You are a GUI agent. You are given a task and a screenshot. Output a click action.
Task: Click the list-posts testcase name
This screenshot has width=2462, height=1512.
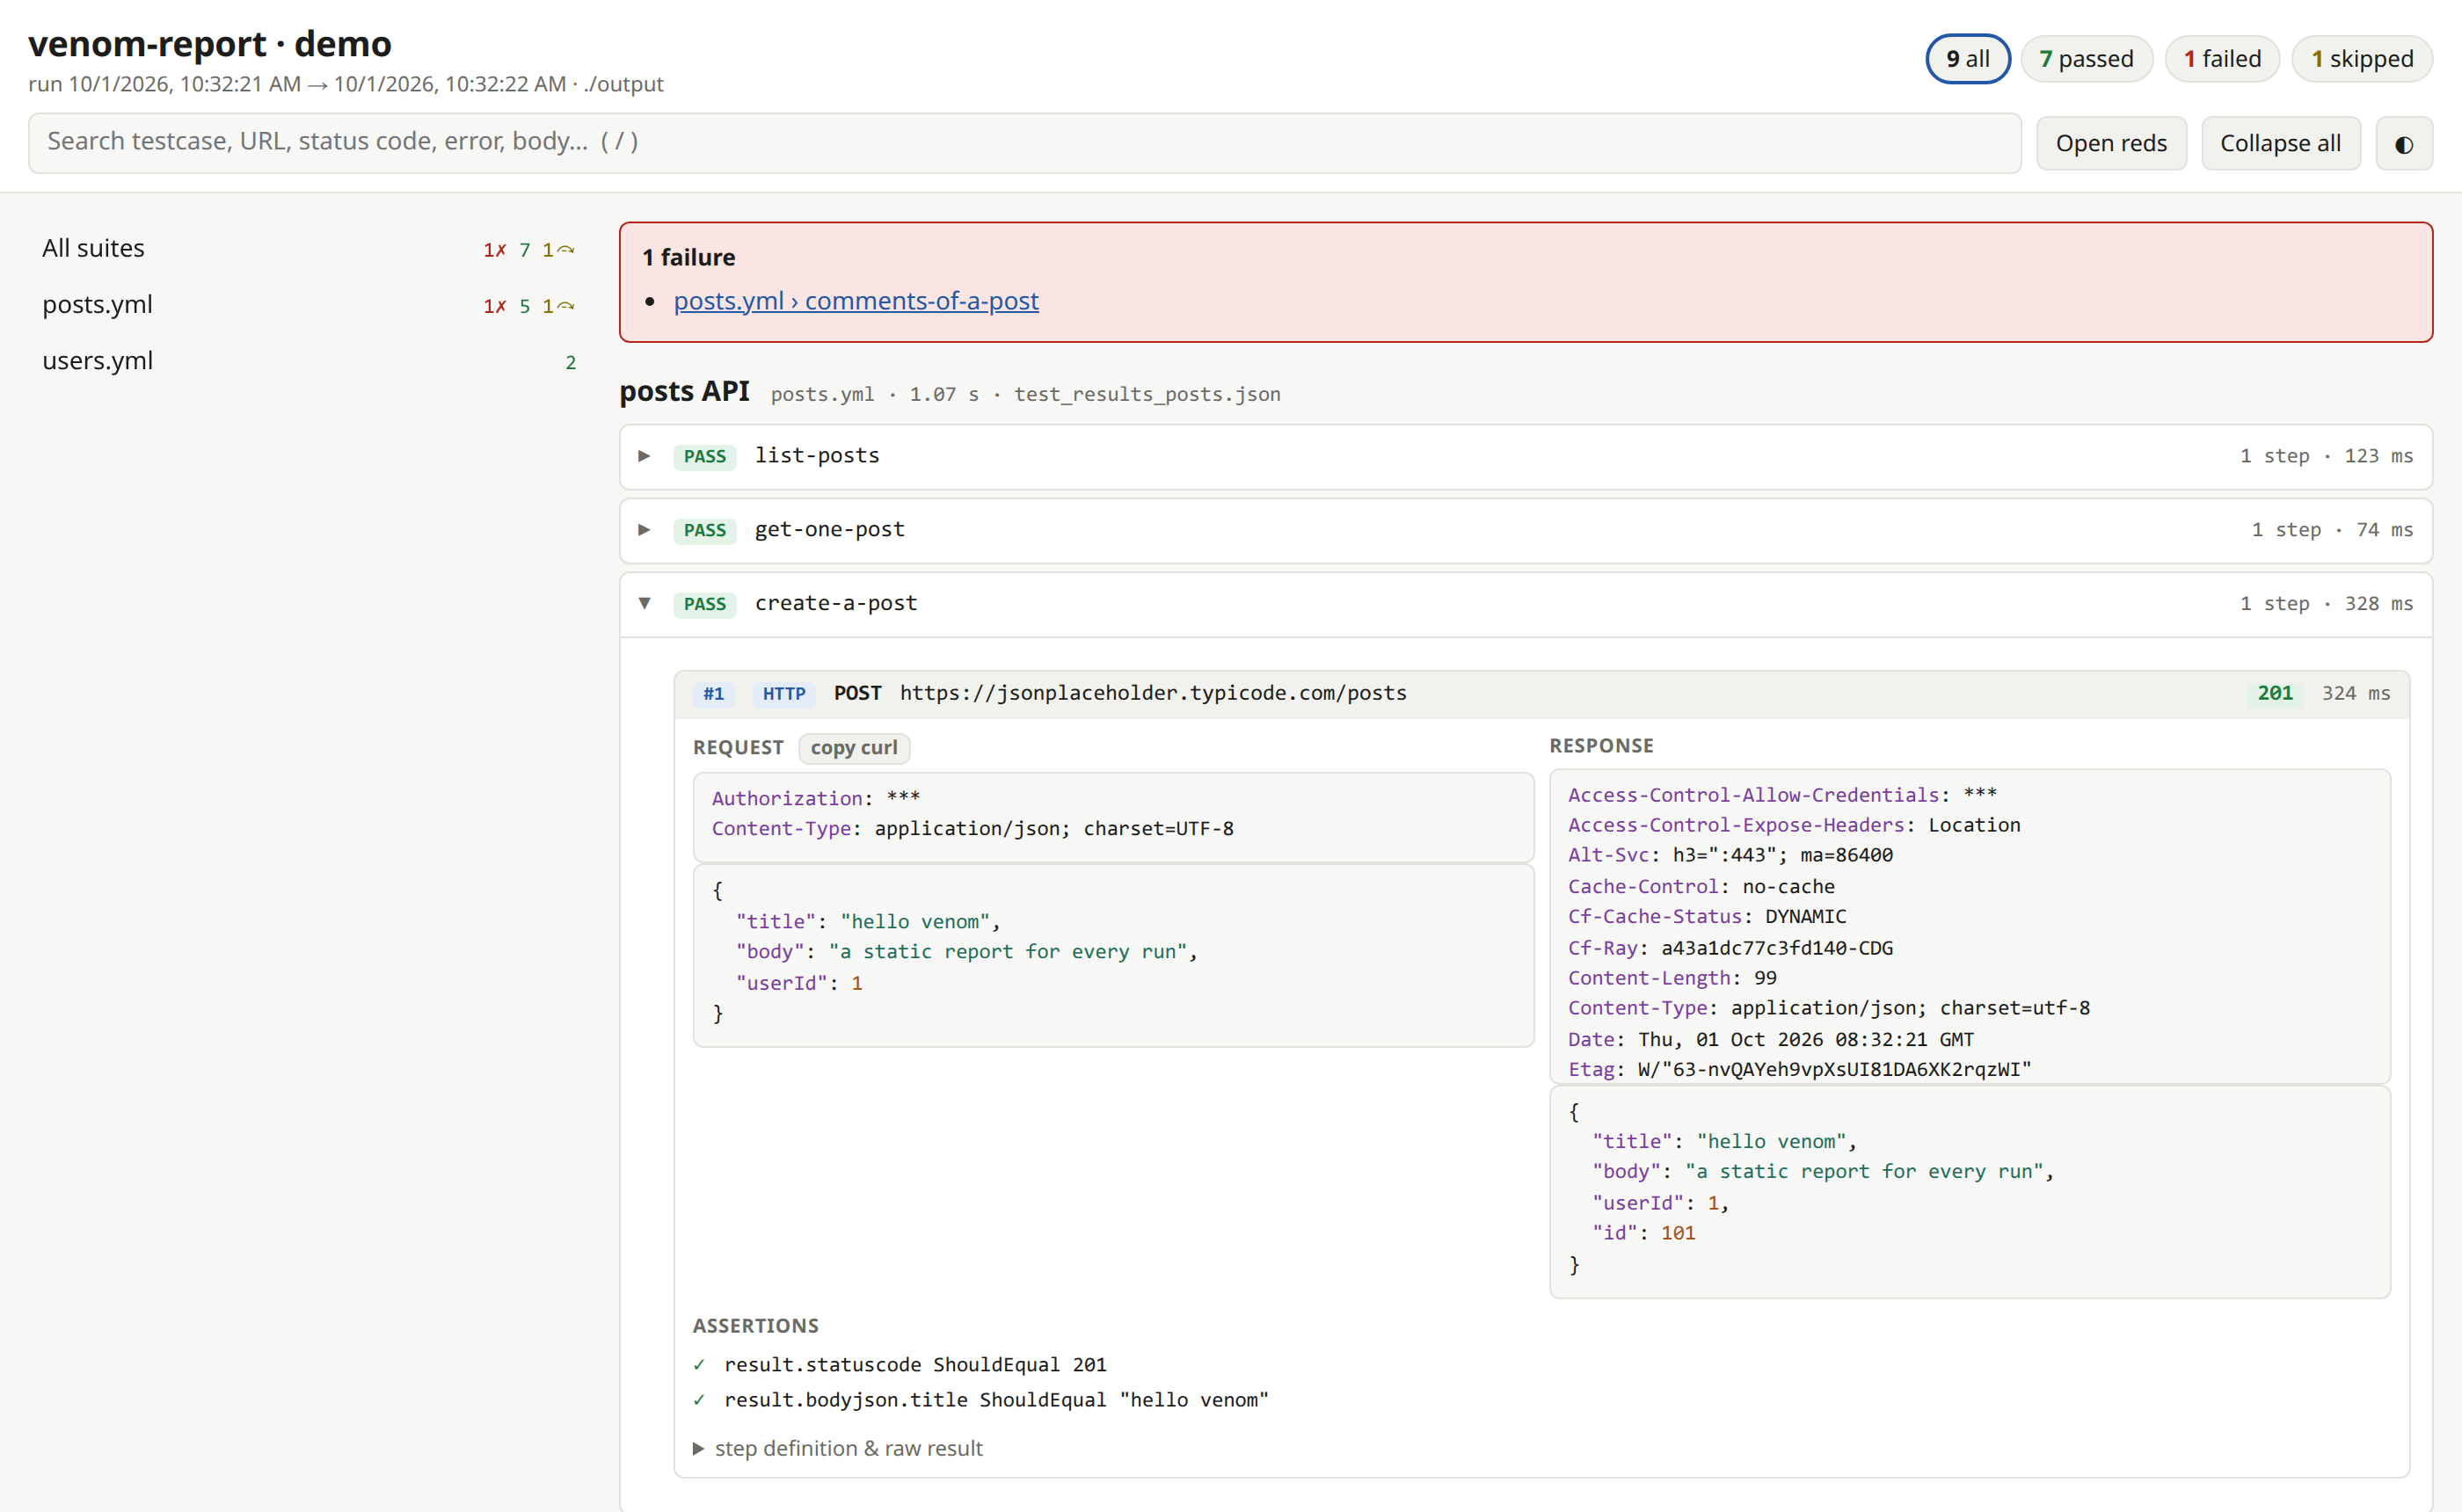click(817, 456)
